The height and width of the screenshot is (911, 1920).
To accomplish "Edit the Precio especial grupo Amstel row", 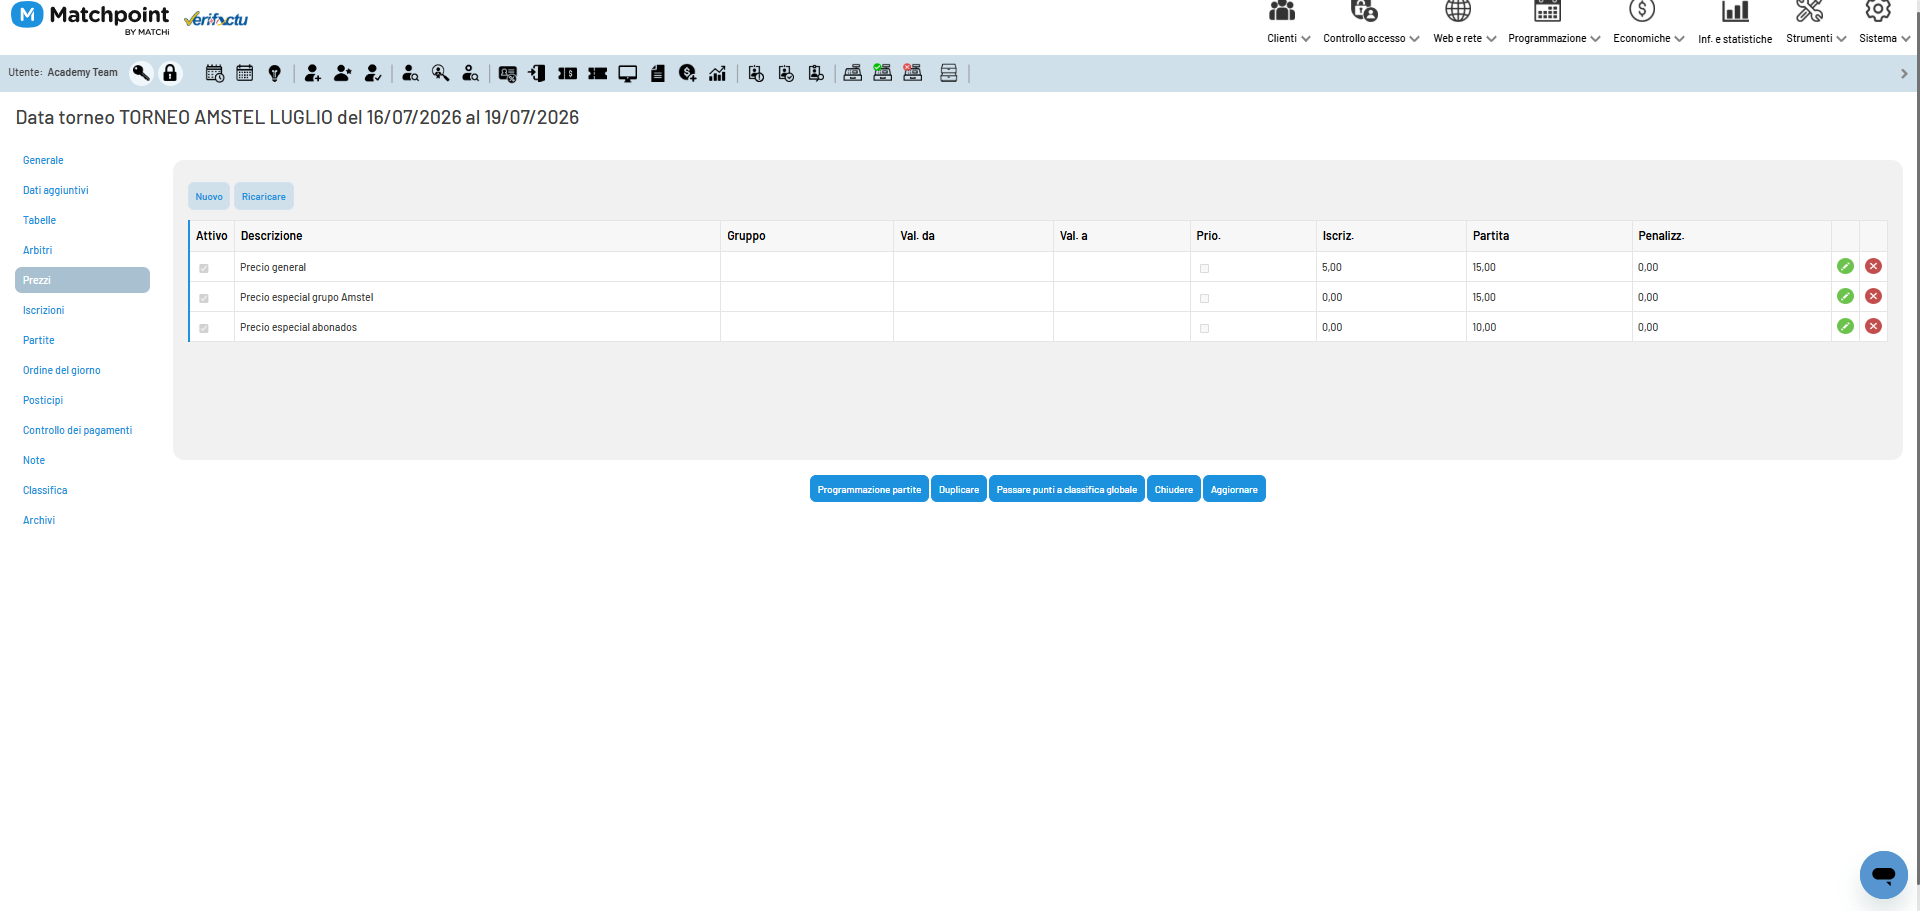I will pos(1845,296).
